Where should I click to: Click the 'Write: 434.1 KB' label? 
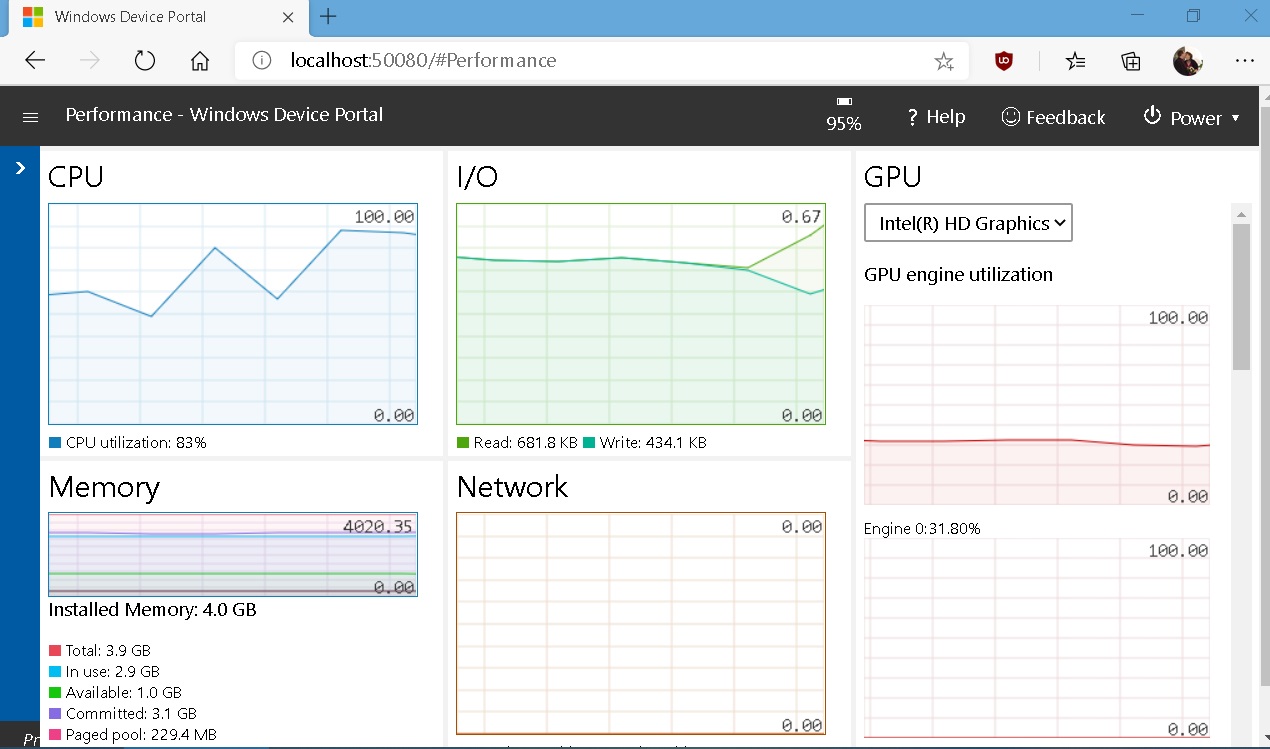click(653, 442)
